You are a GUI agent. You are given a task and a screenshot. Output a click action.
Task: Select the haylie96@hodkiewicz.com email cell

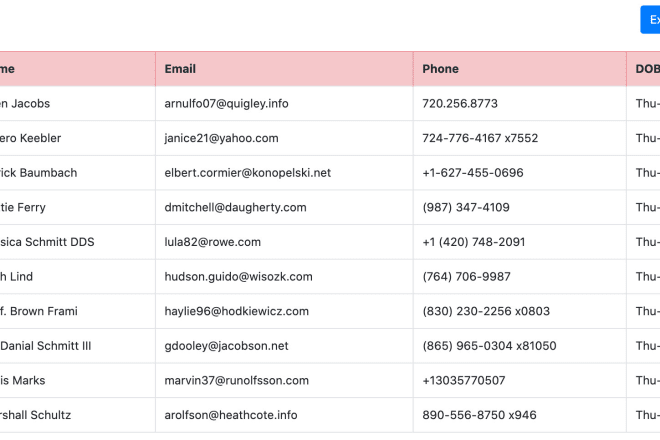pos(236,311)
